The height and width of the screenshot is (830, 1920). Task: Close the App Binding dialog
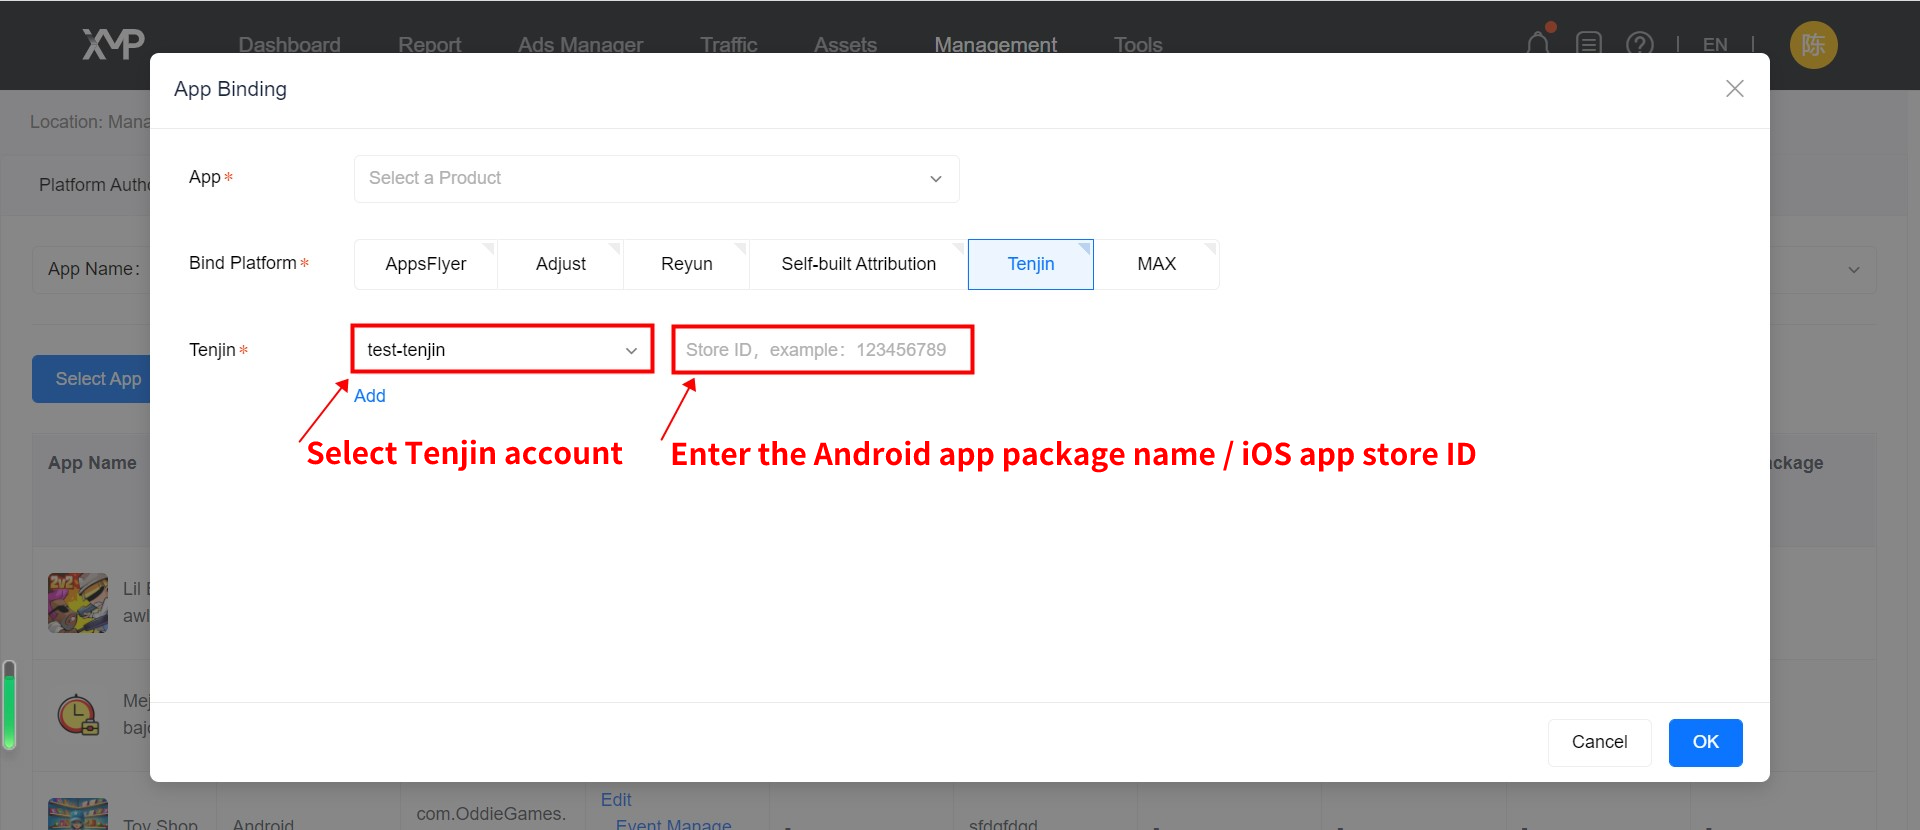1735,88
